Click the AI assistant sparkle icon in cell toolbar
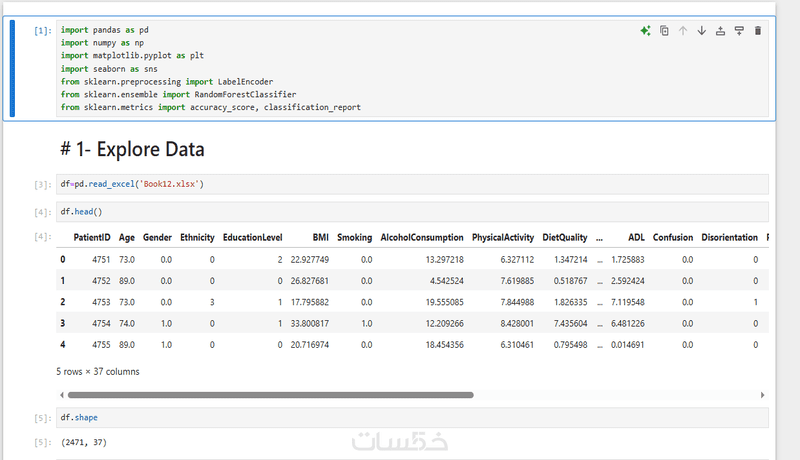 click(x=645, y=31)
